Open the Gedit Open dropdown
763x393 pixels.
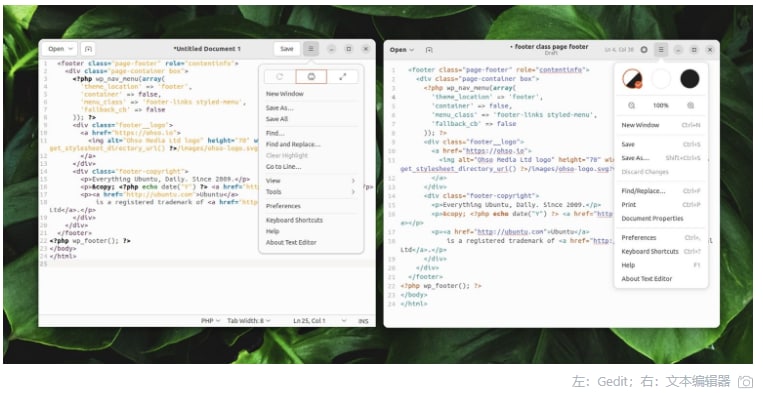point(60,49)
